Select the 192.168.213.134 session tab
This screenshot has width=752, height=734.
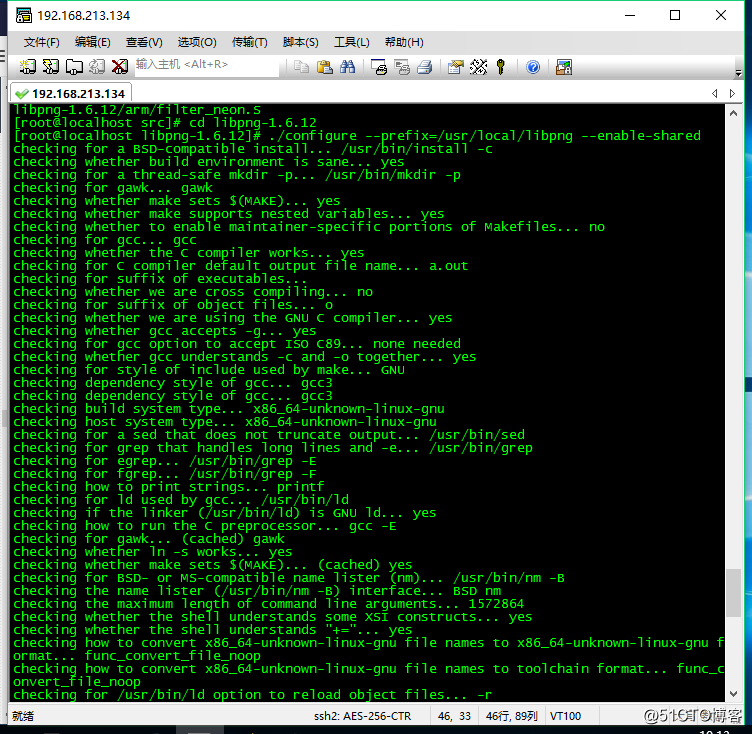tap(71, 94)
